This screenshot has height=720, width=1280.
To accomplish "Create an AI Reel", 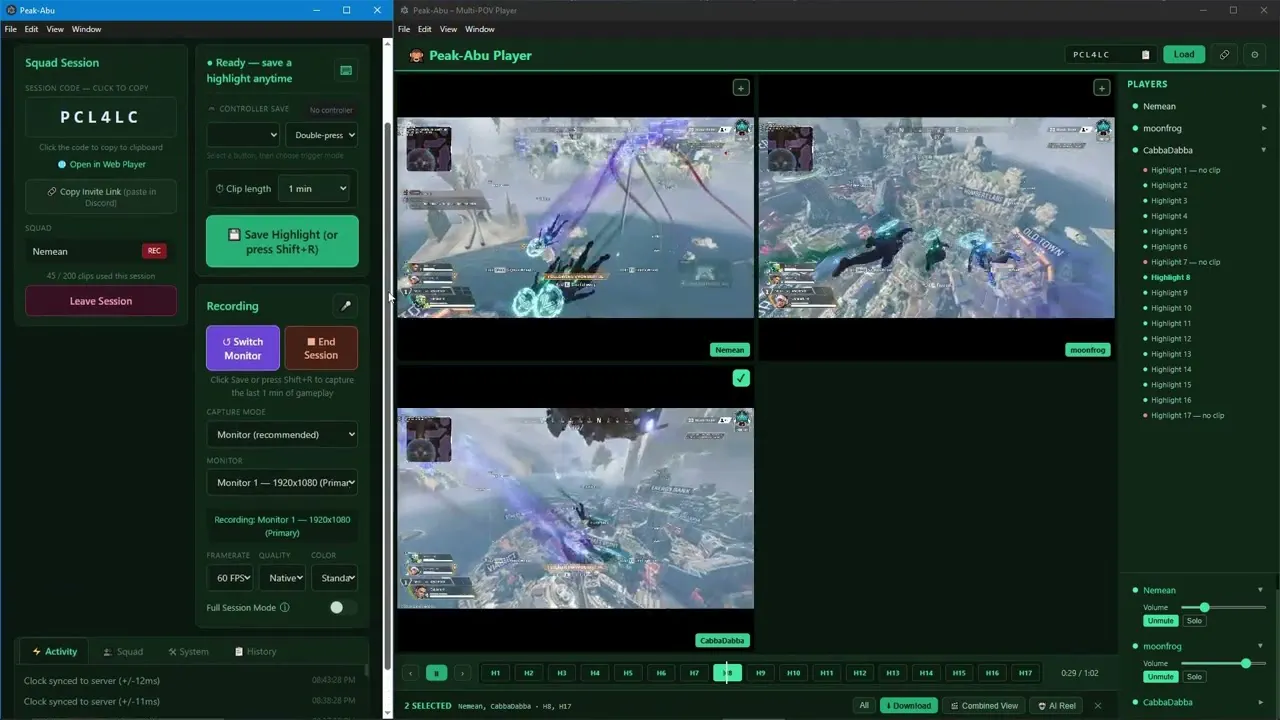I will 1056,706.
